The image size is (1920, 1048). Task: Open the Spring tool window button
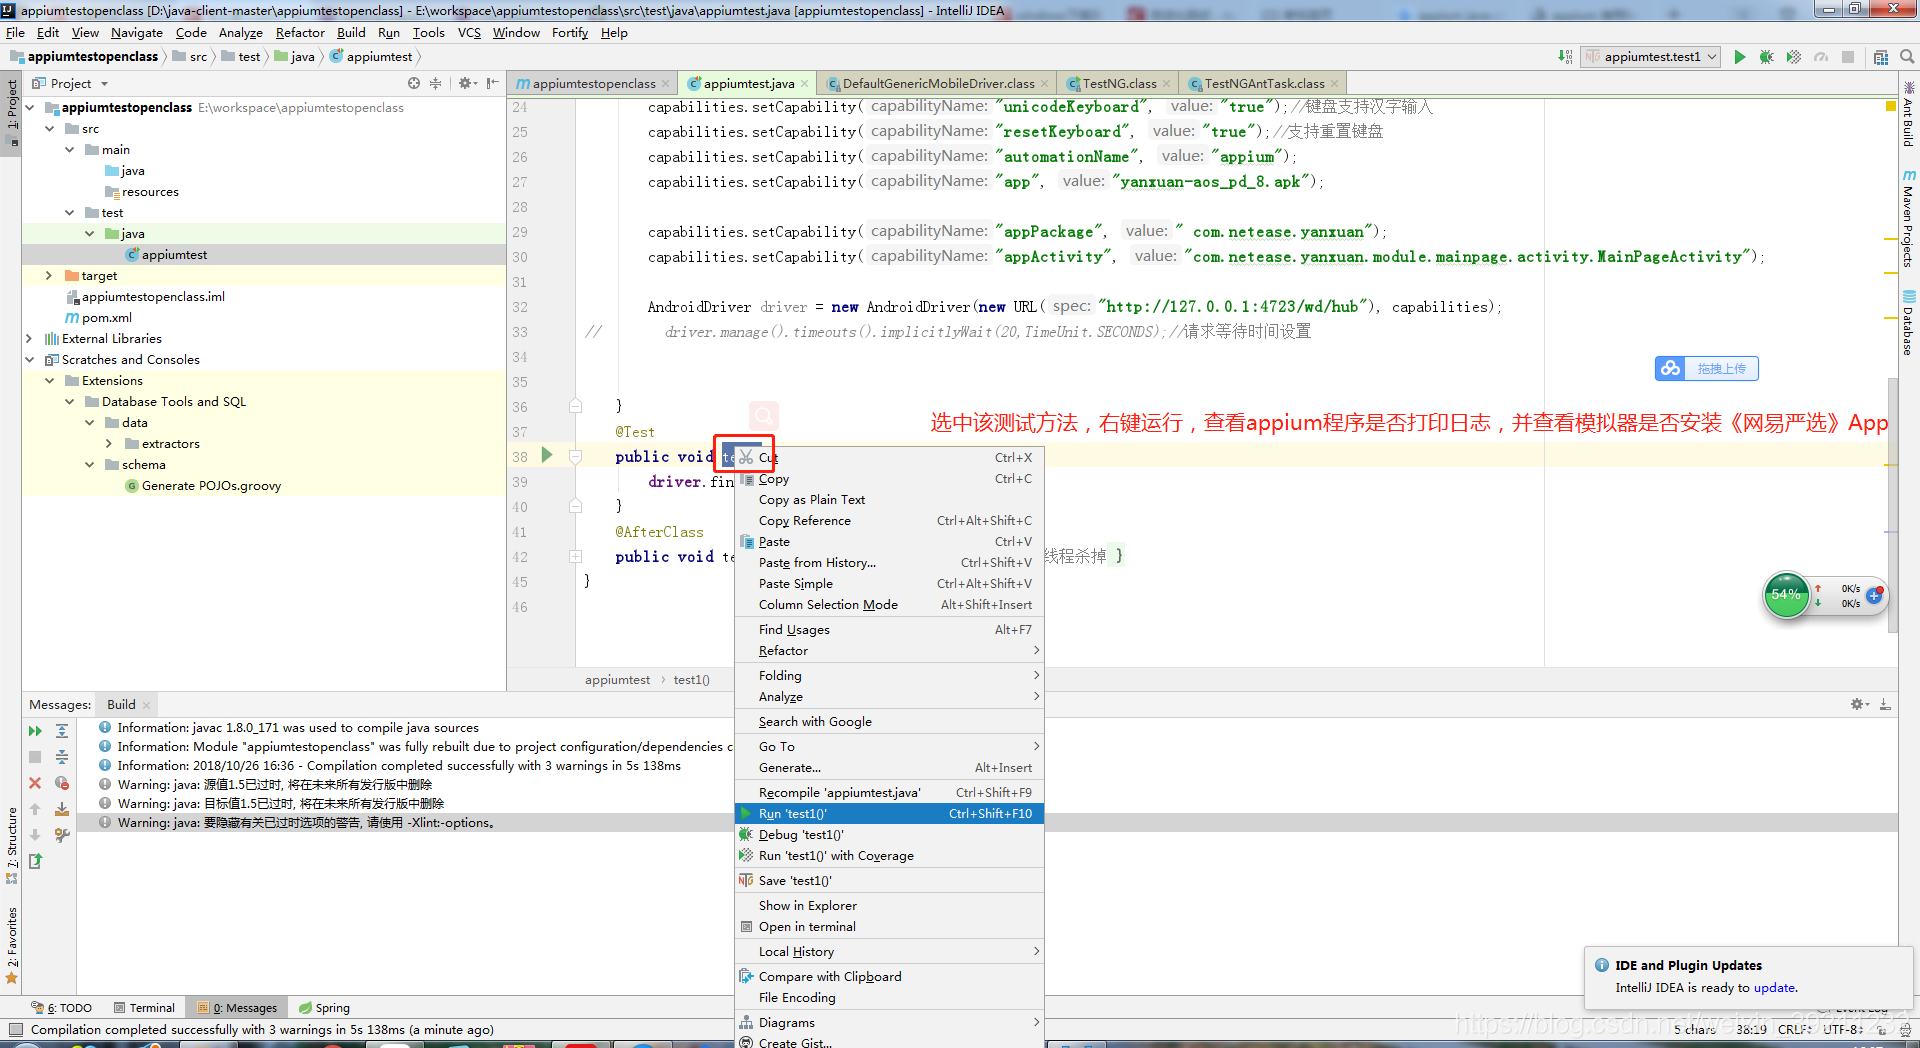(324, 1008)
